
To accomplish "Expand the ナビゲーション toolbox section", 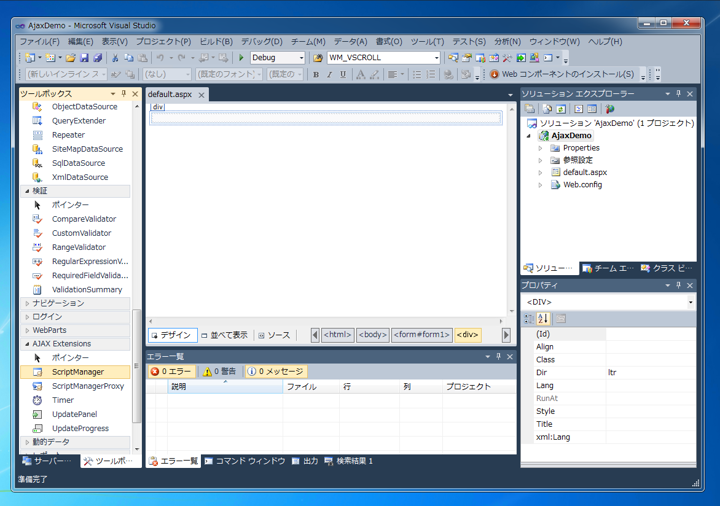I will click(27, 304).
